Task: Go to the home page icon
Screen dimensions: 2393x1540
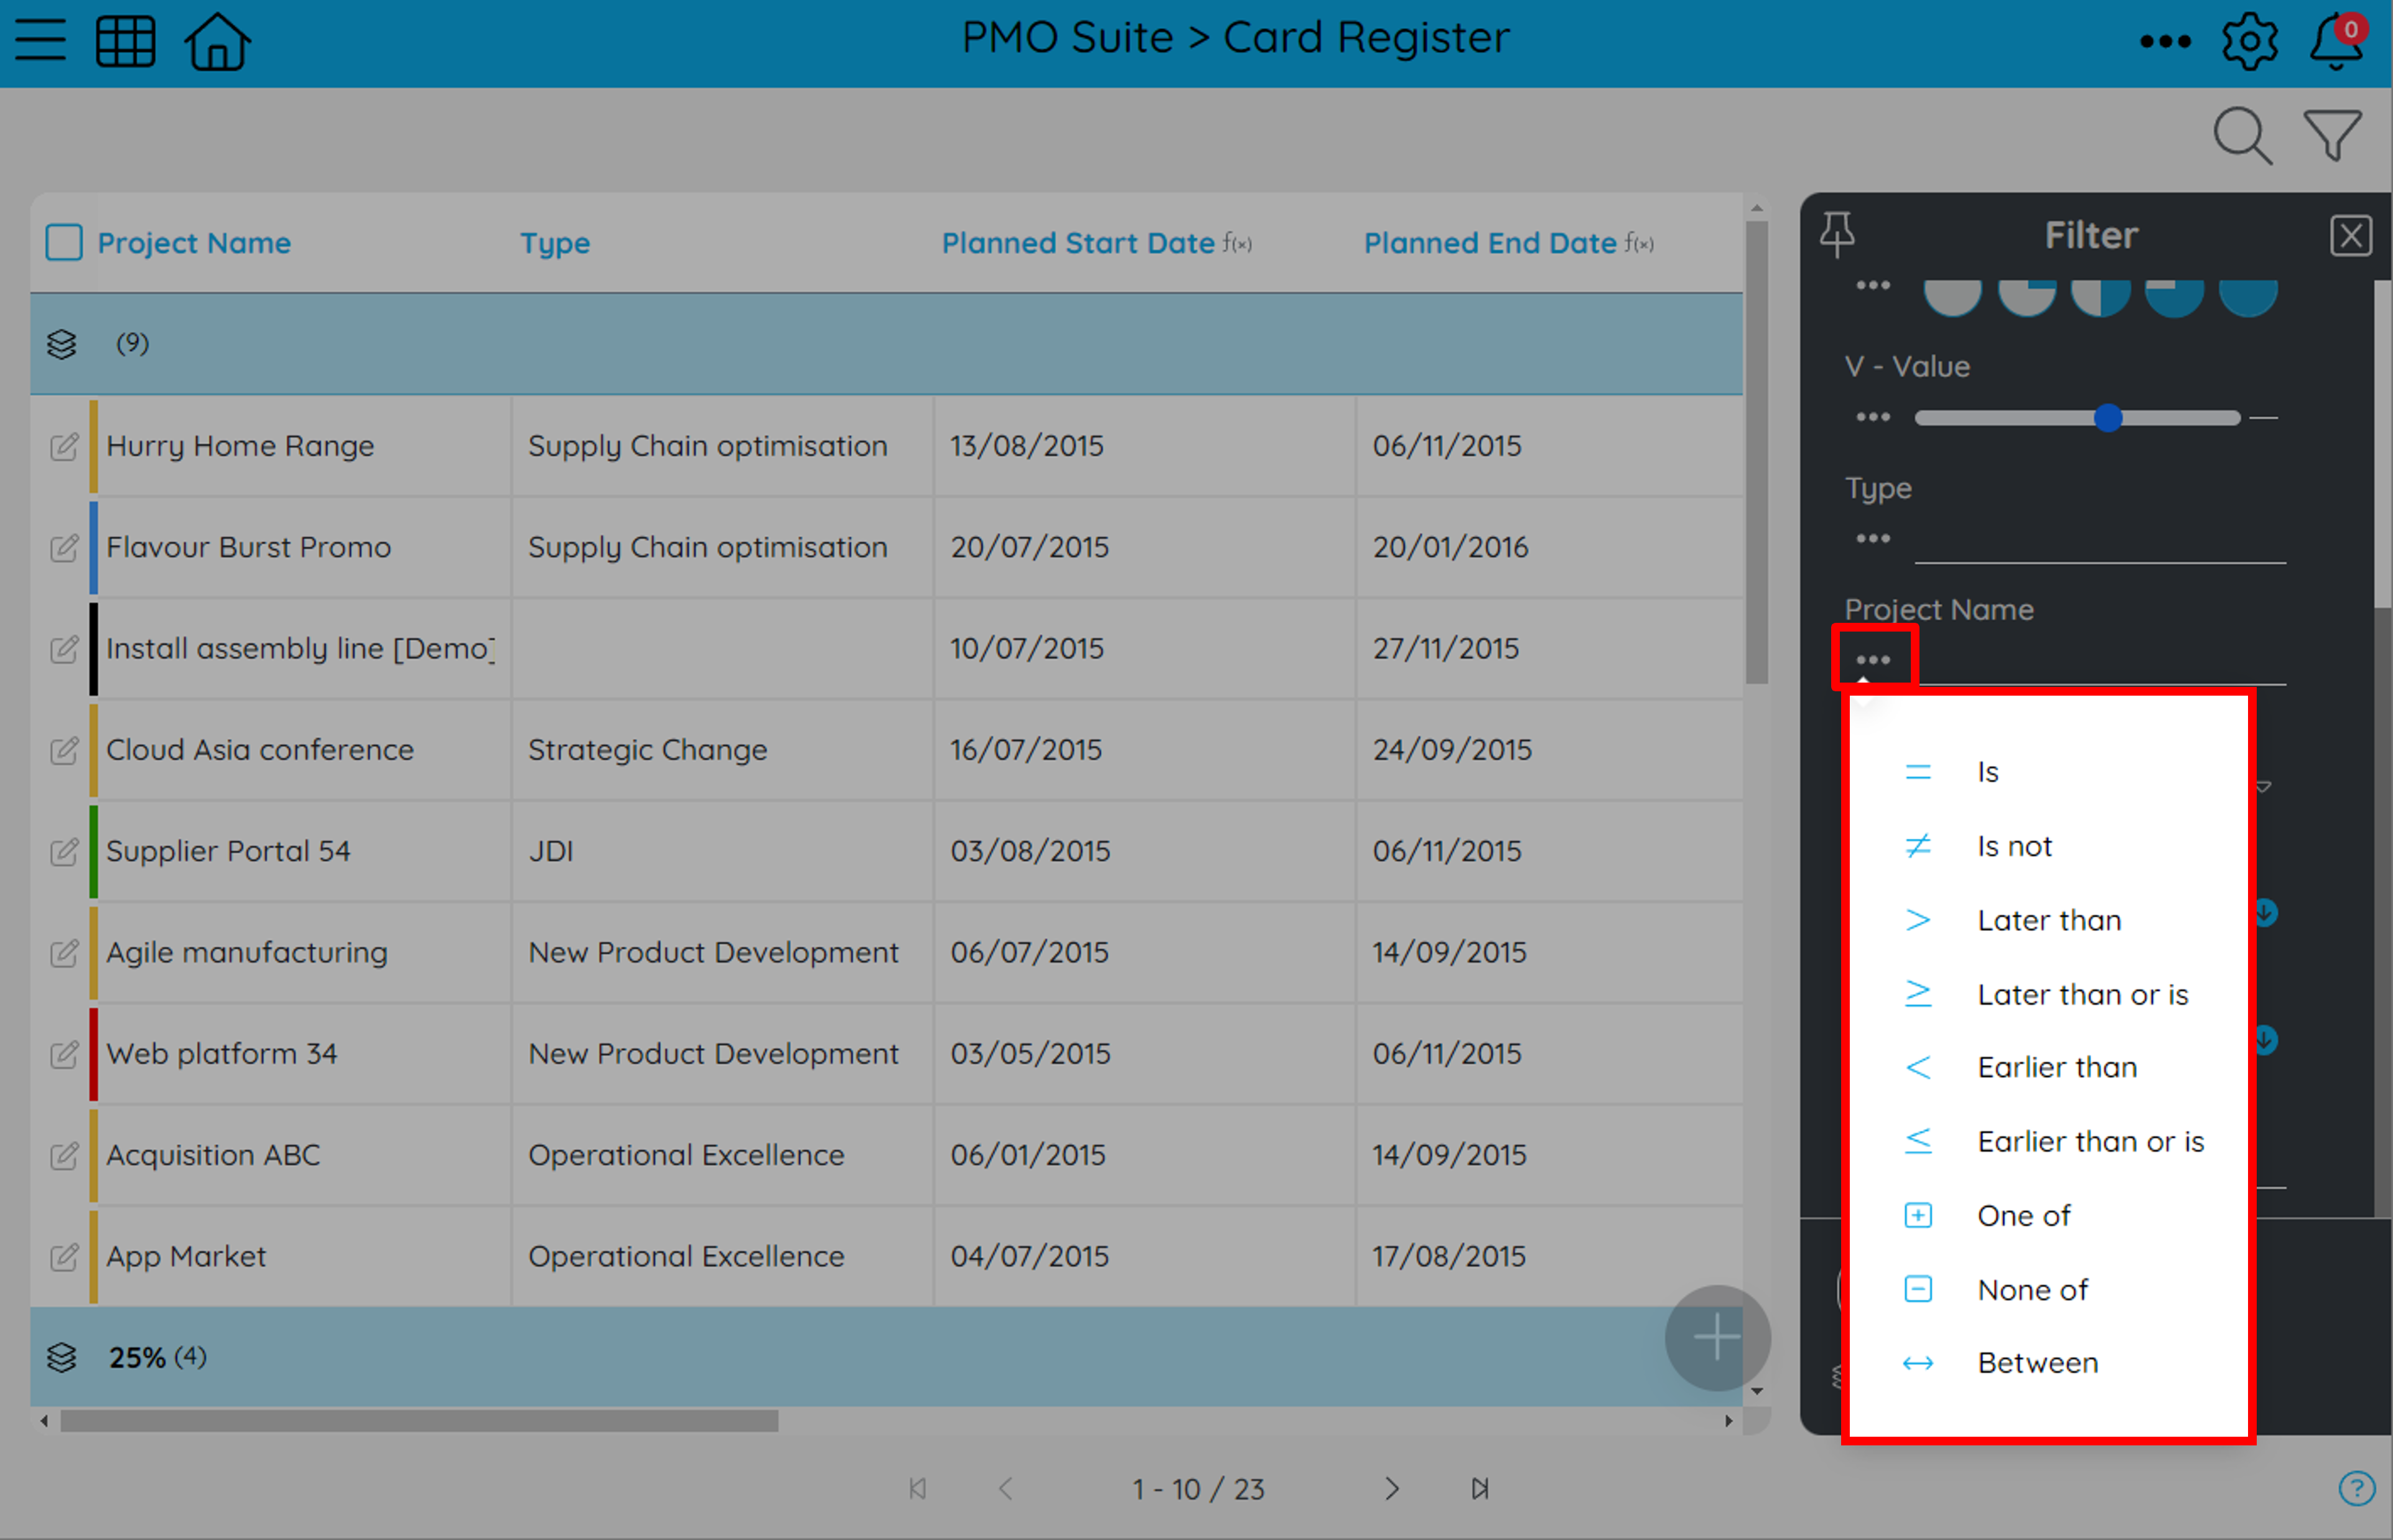Action: [x=217, y=41]
